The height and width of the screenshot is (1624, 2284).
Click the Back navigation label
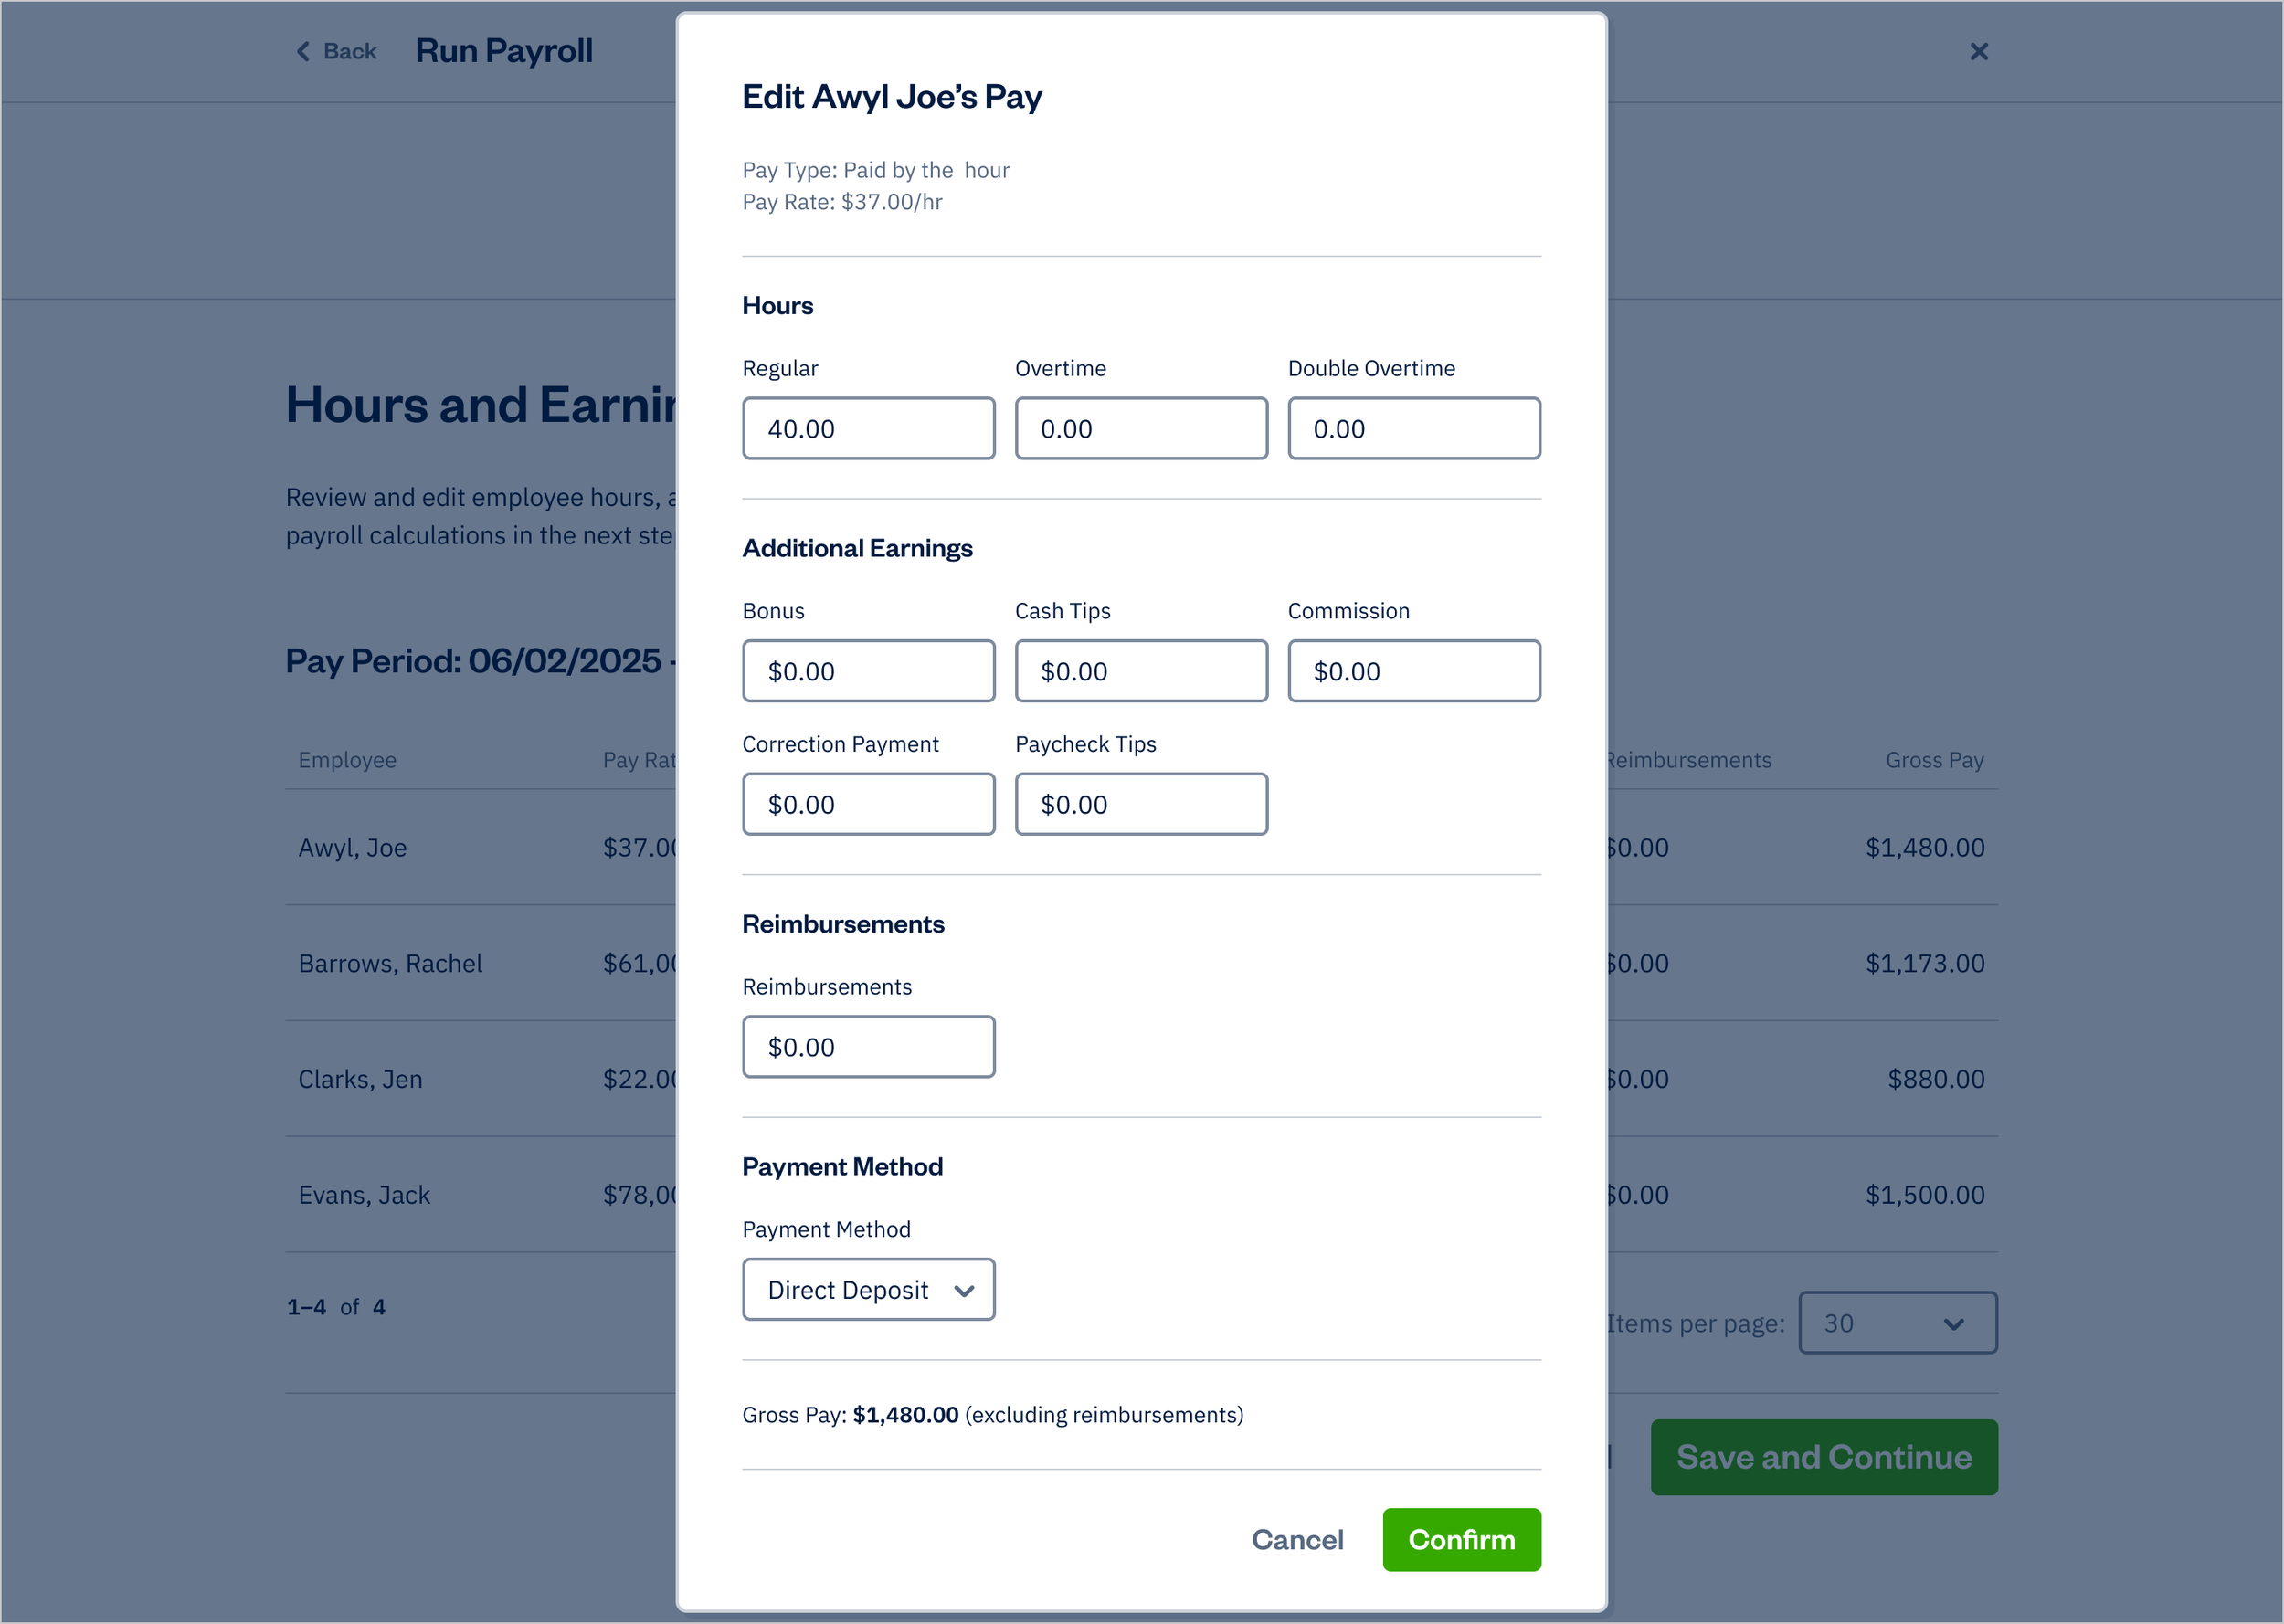click(348, 51)
